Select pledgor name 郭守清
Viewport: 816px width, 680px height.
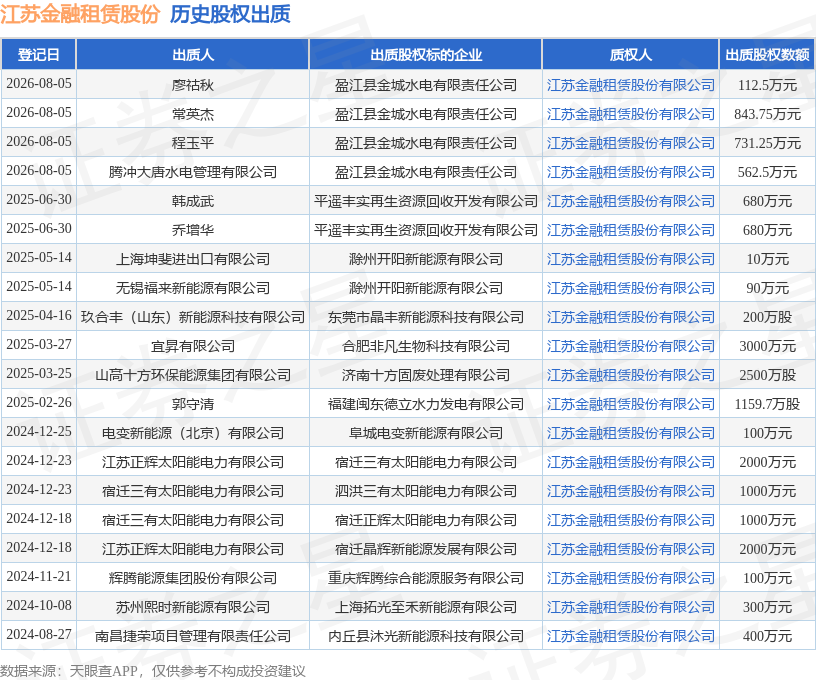point(193,404)
